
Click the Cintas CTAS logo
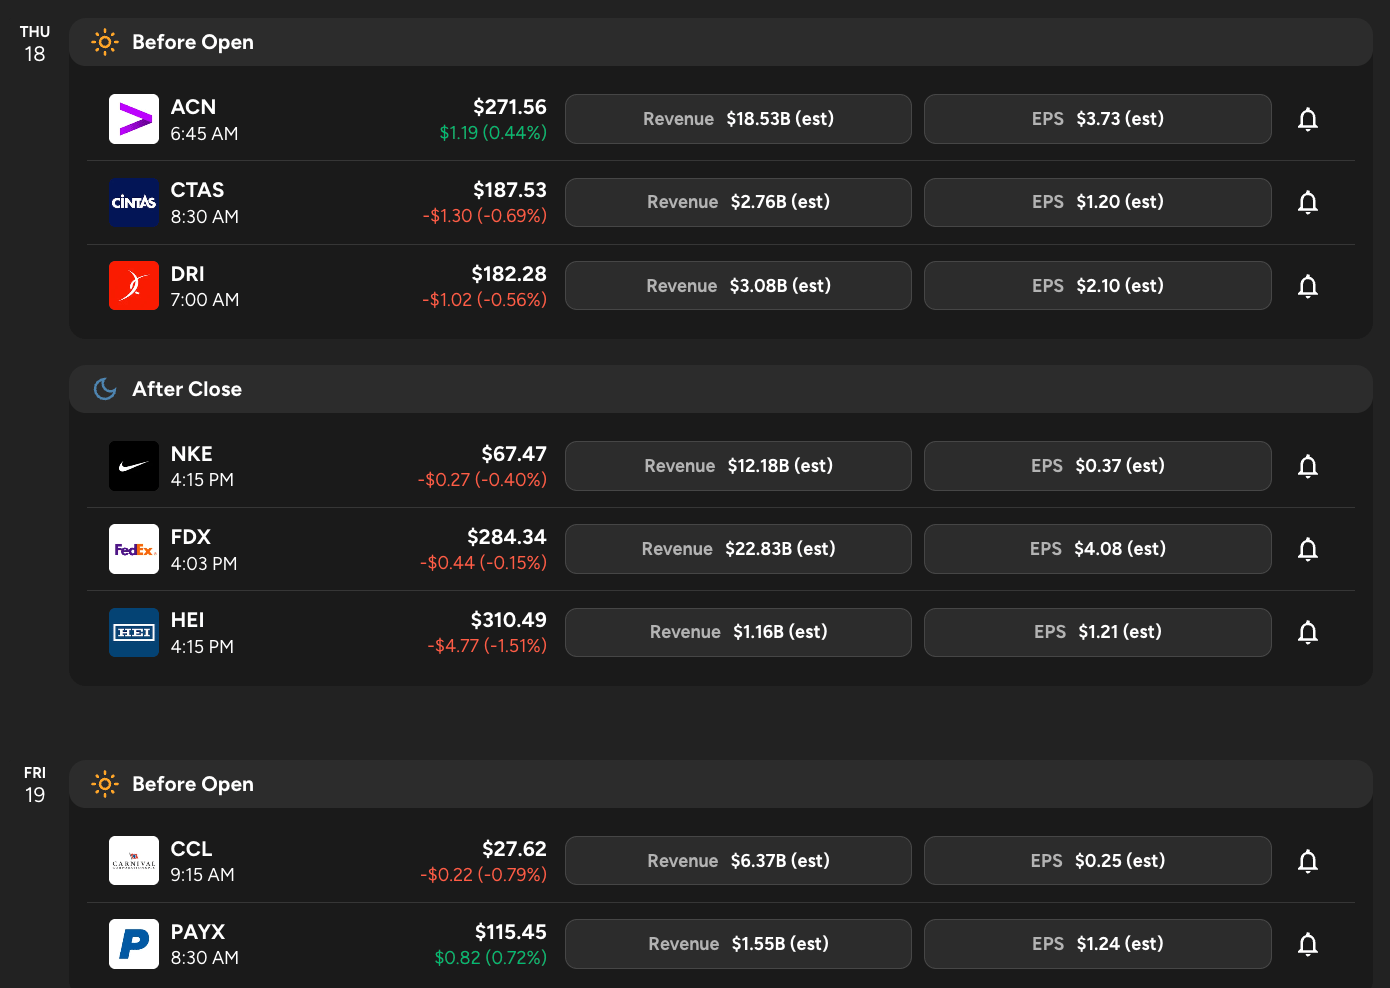coord(134,202)
